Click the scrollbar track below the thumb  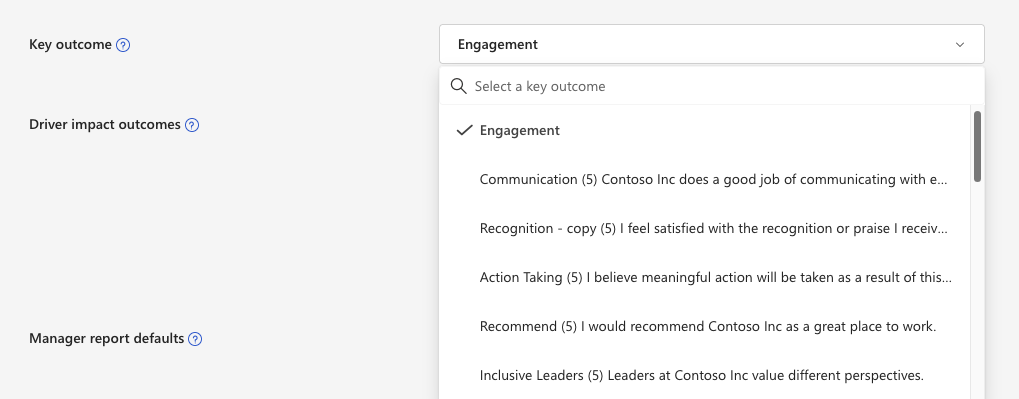[977, 292]
